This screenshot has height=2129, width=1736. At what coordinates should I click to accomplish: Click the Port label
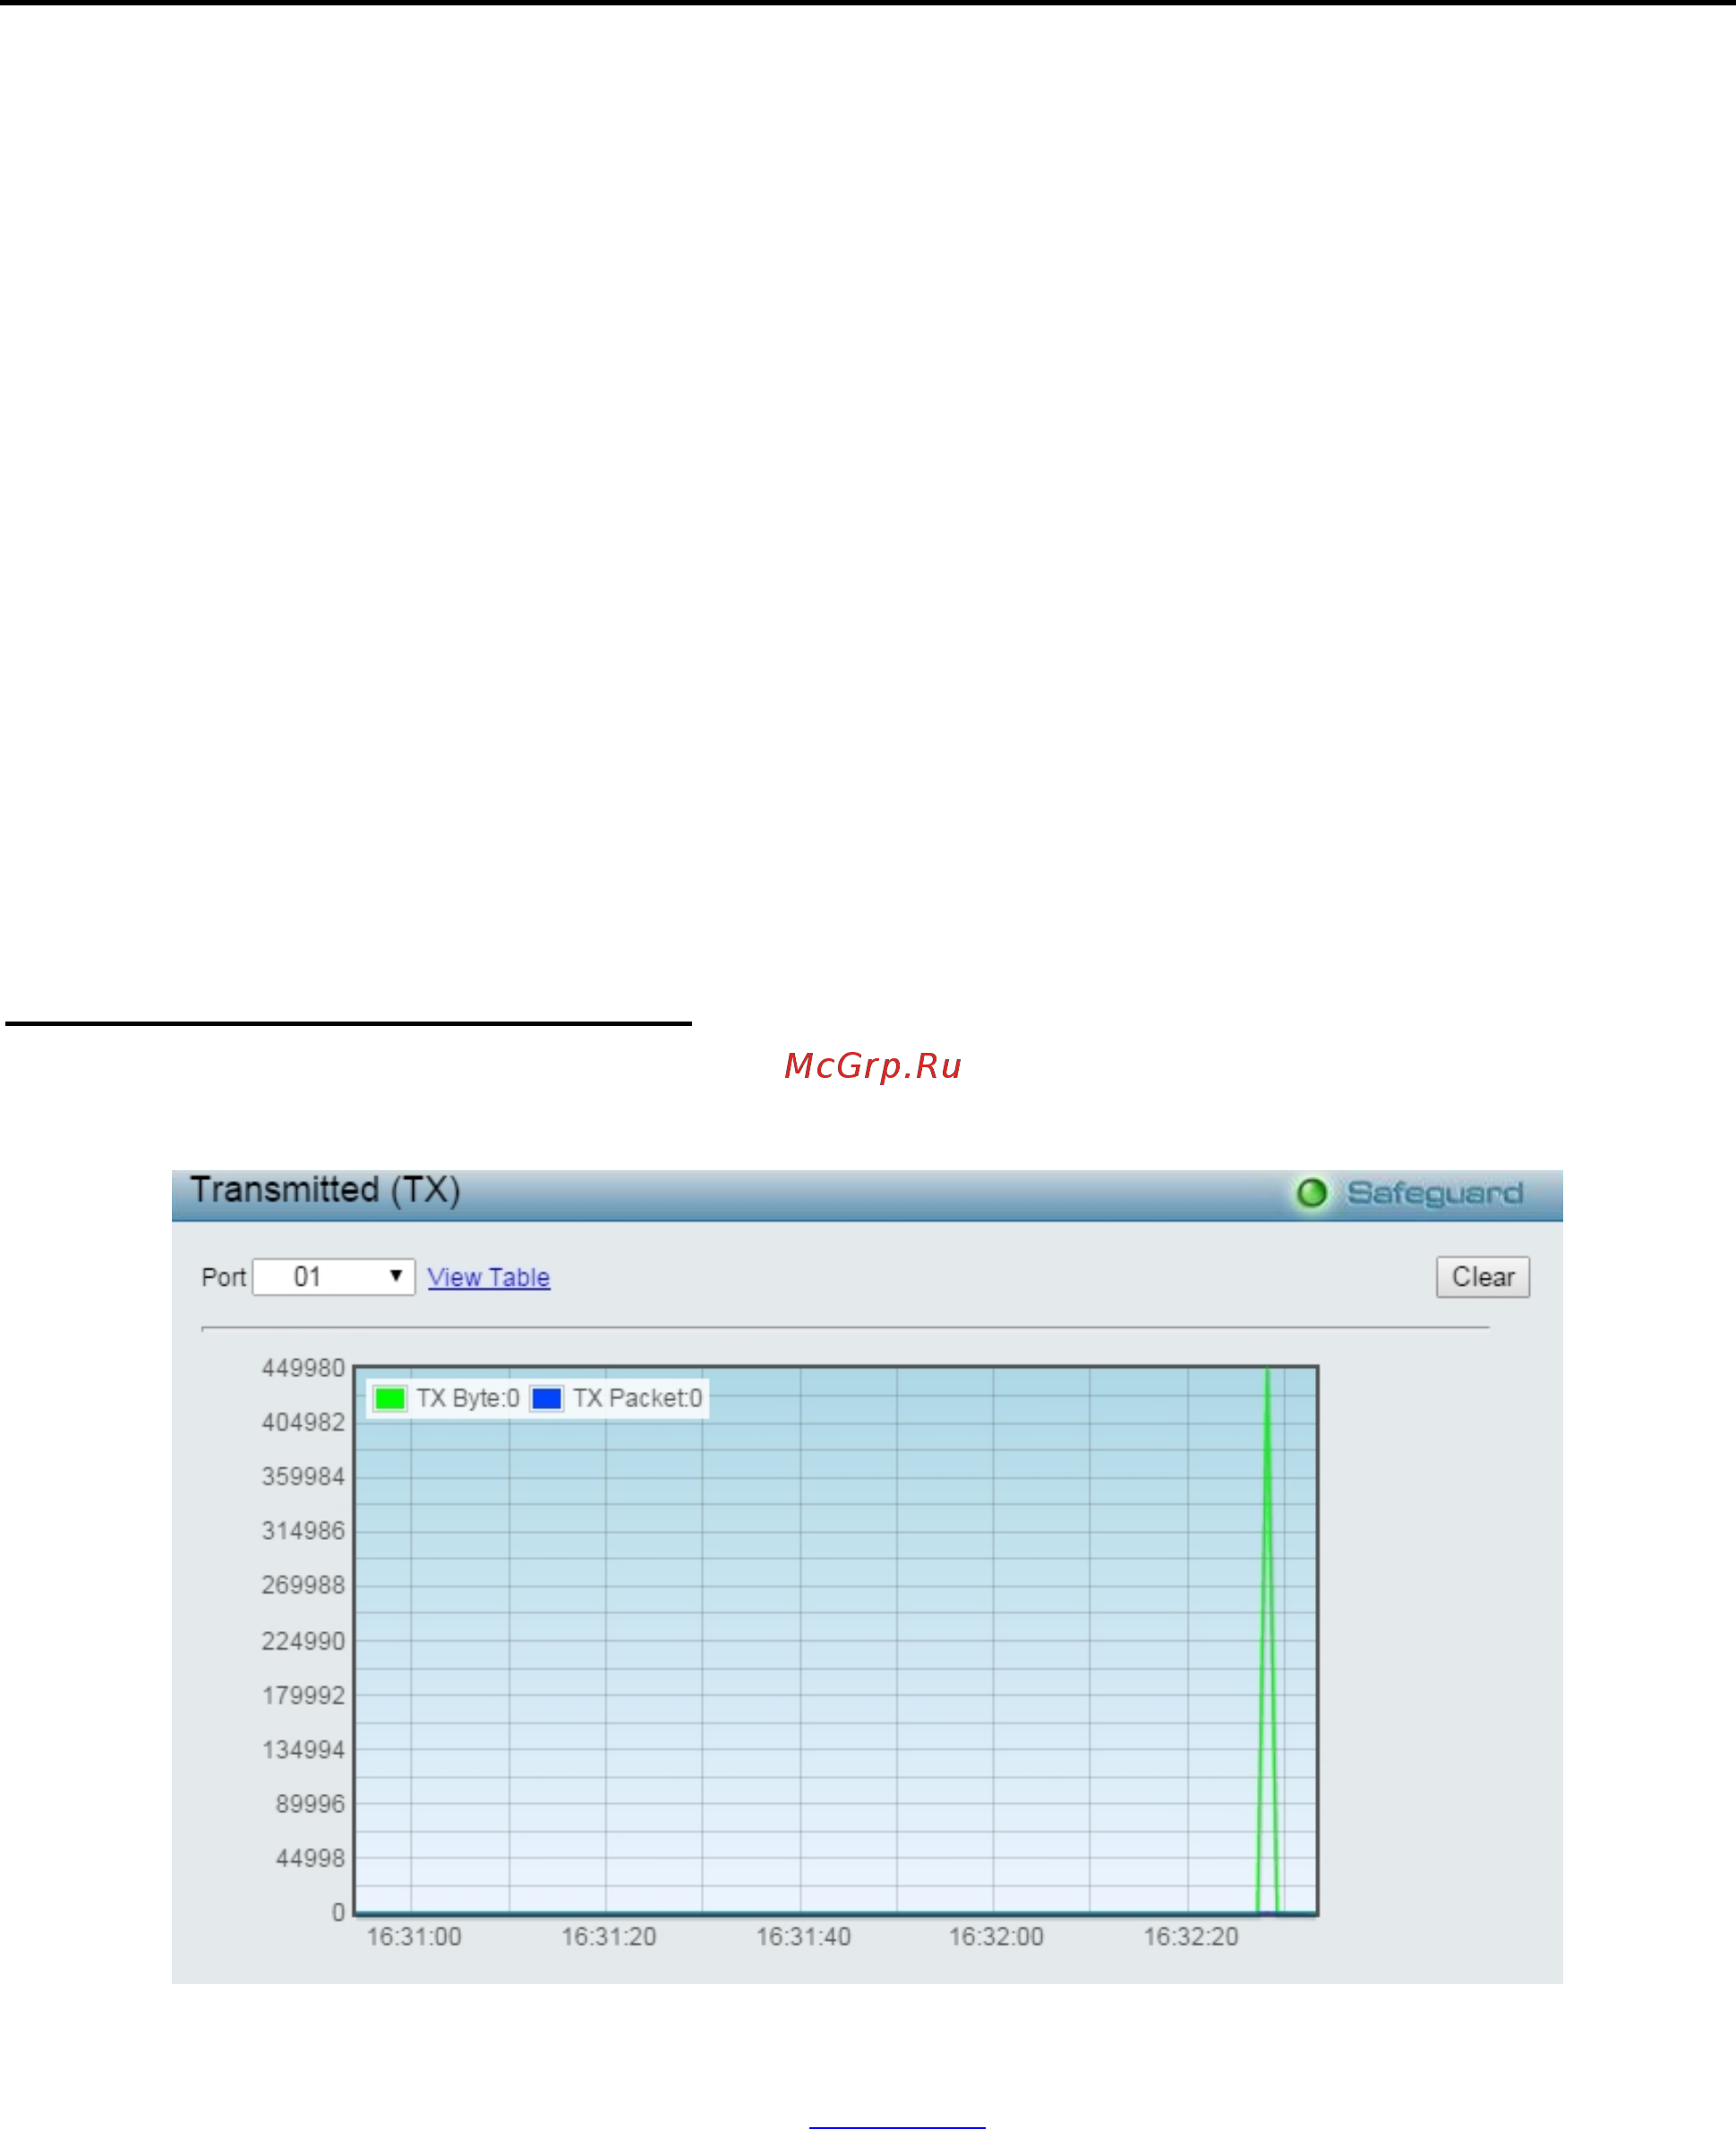(x=223, y=1277)
